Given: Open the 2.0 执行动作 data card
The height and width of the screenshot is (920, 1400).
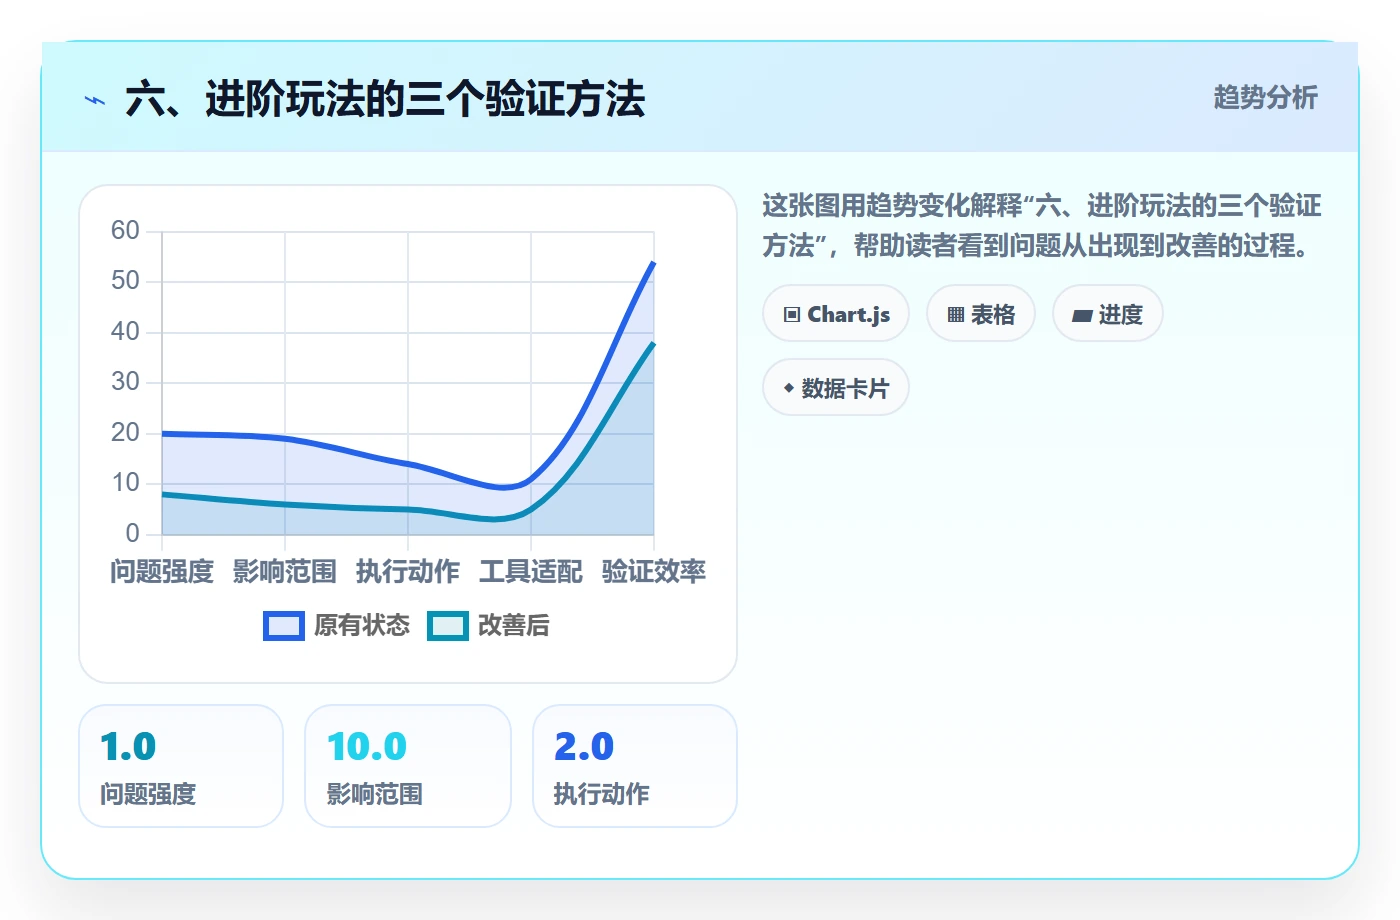Looking at the screenshot, I should coord(635,766).
